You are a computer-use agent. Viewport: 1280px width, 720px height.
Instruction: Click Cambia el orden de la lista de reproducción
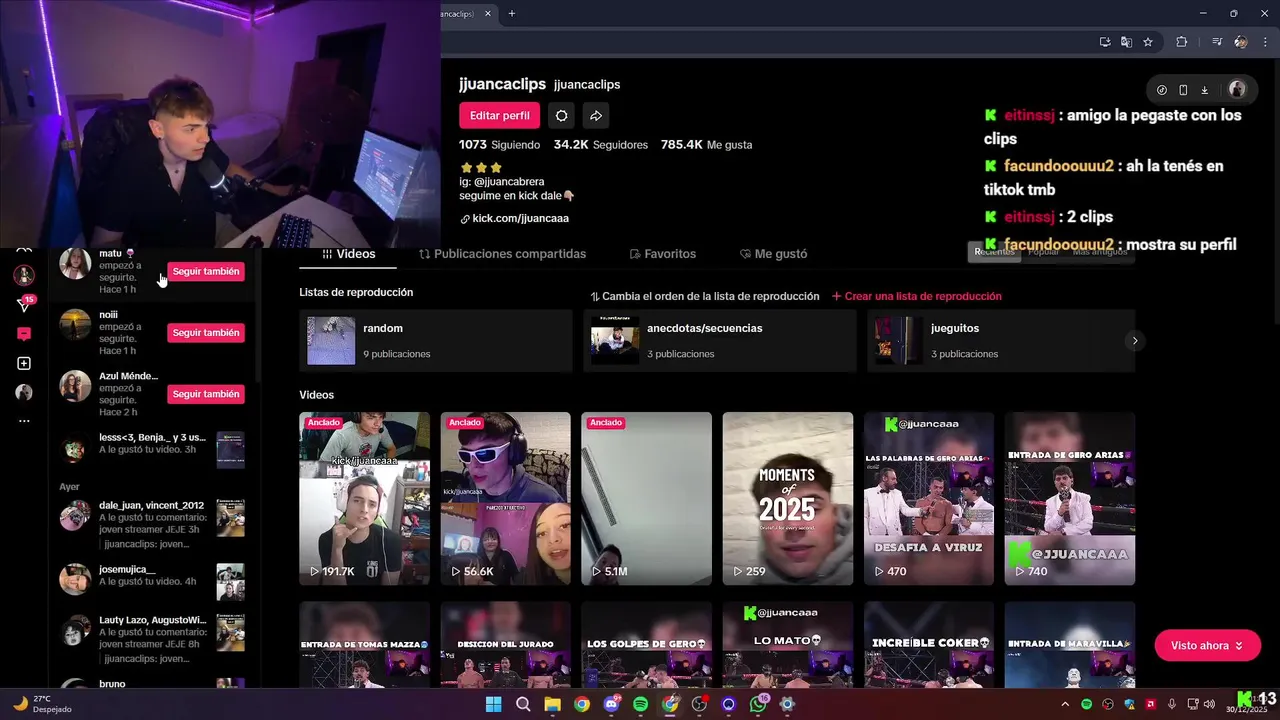point(704,296)
